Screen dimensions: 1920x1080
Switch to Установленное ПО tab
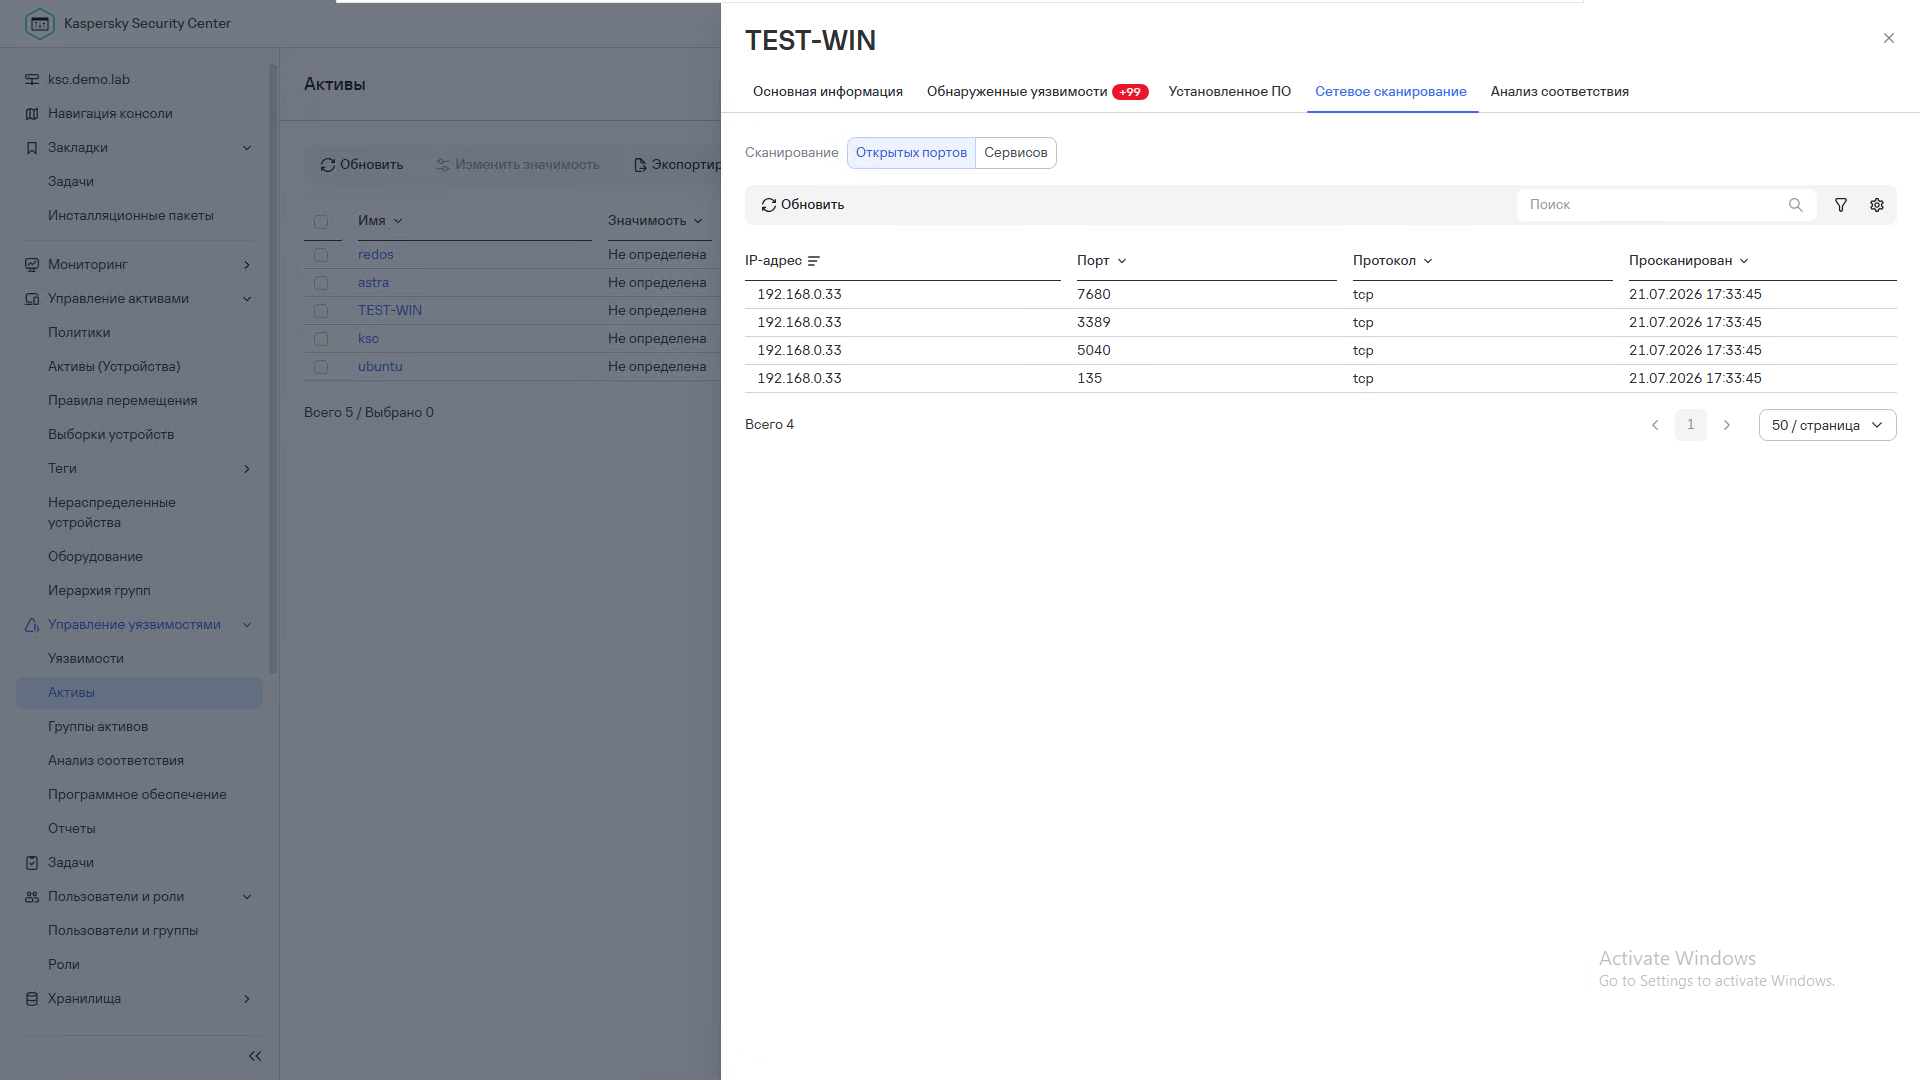click(1230, 92)
